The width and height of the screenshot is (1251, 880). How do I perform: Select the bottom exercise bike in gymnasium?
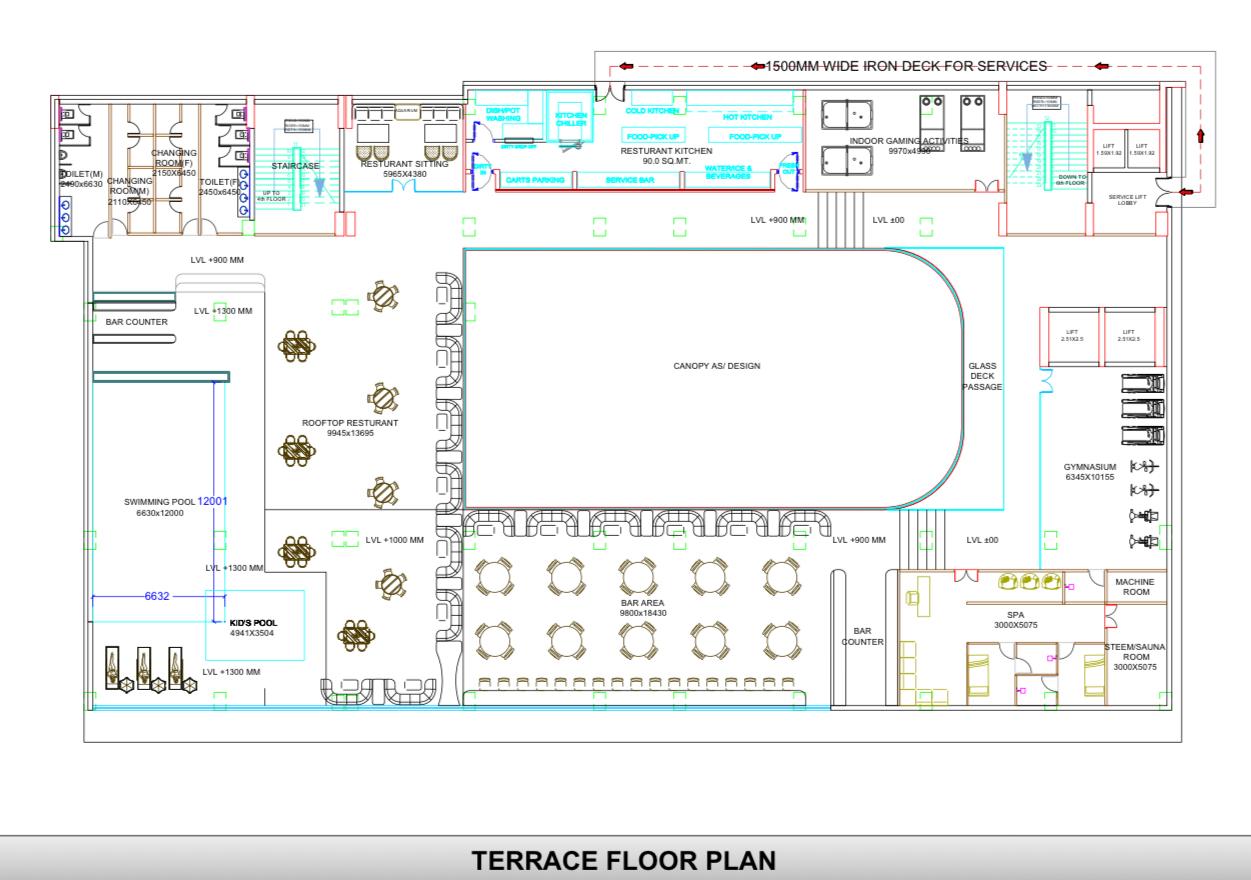pyautogui.click(x=1142, y=541)
